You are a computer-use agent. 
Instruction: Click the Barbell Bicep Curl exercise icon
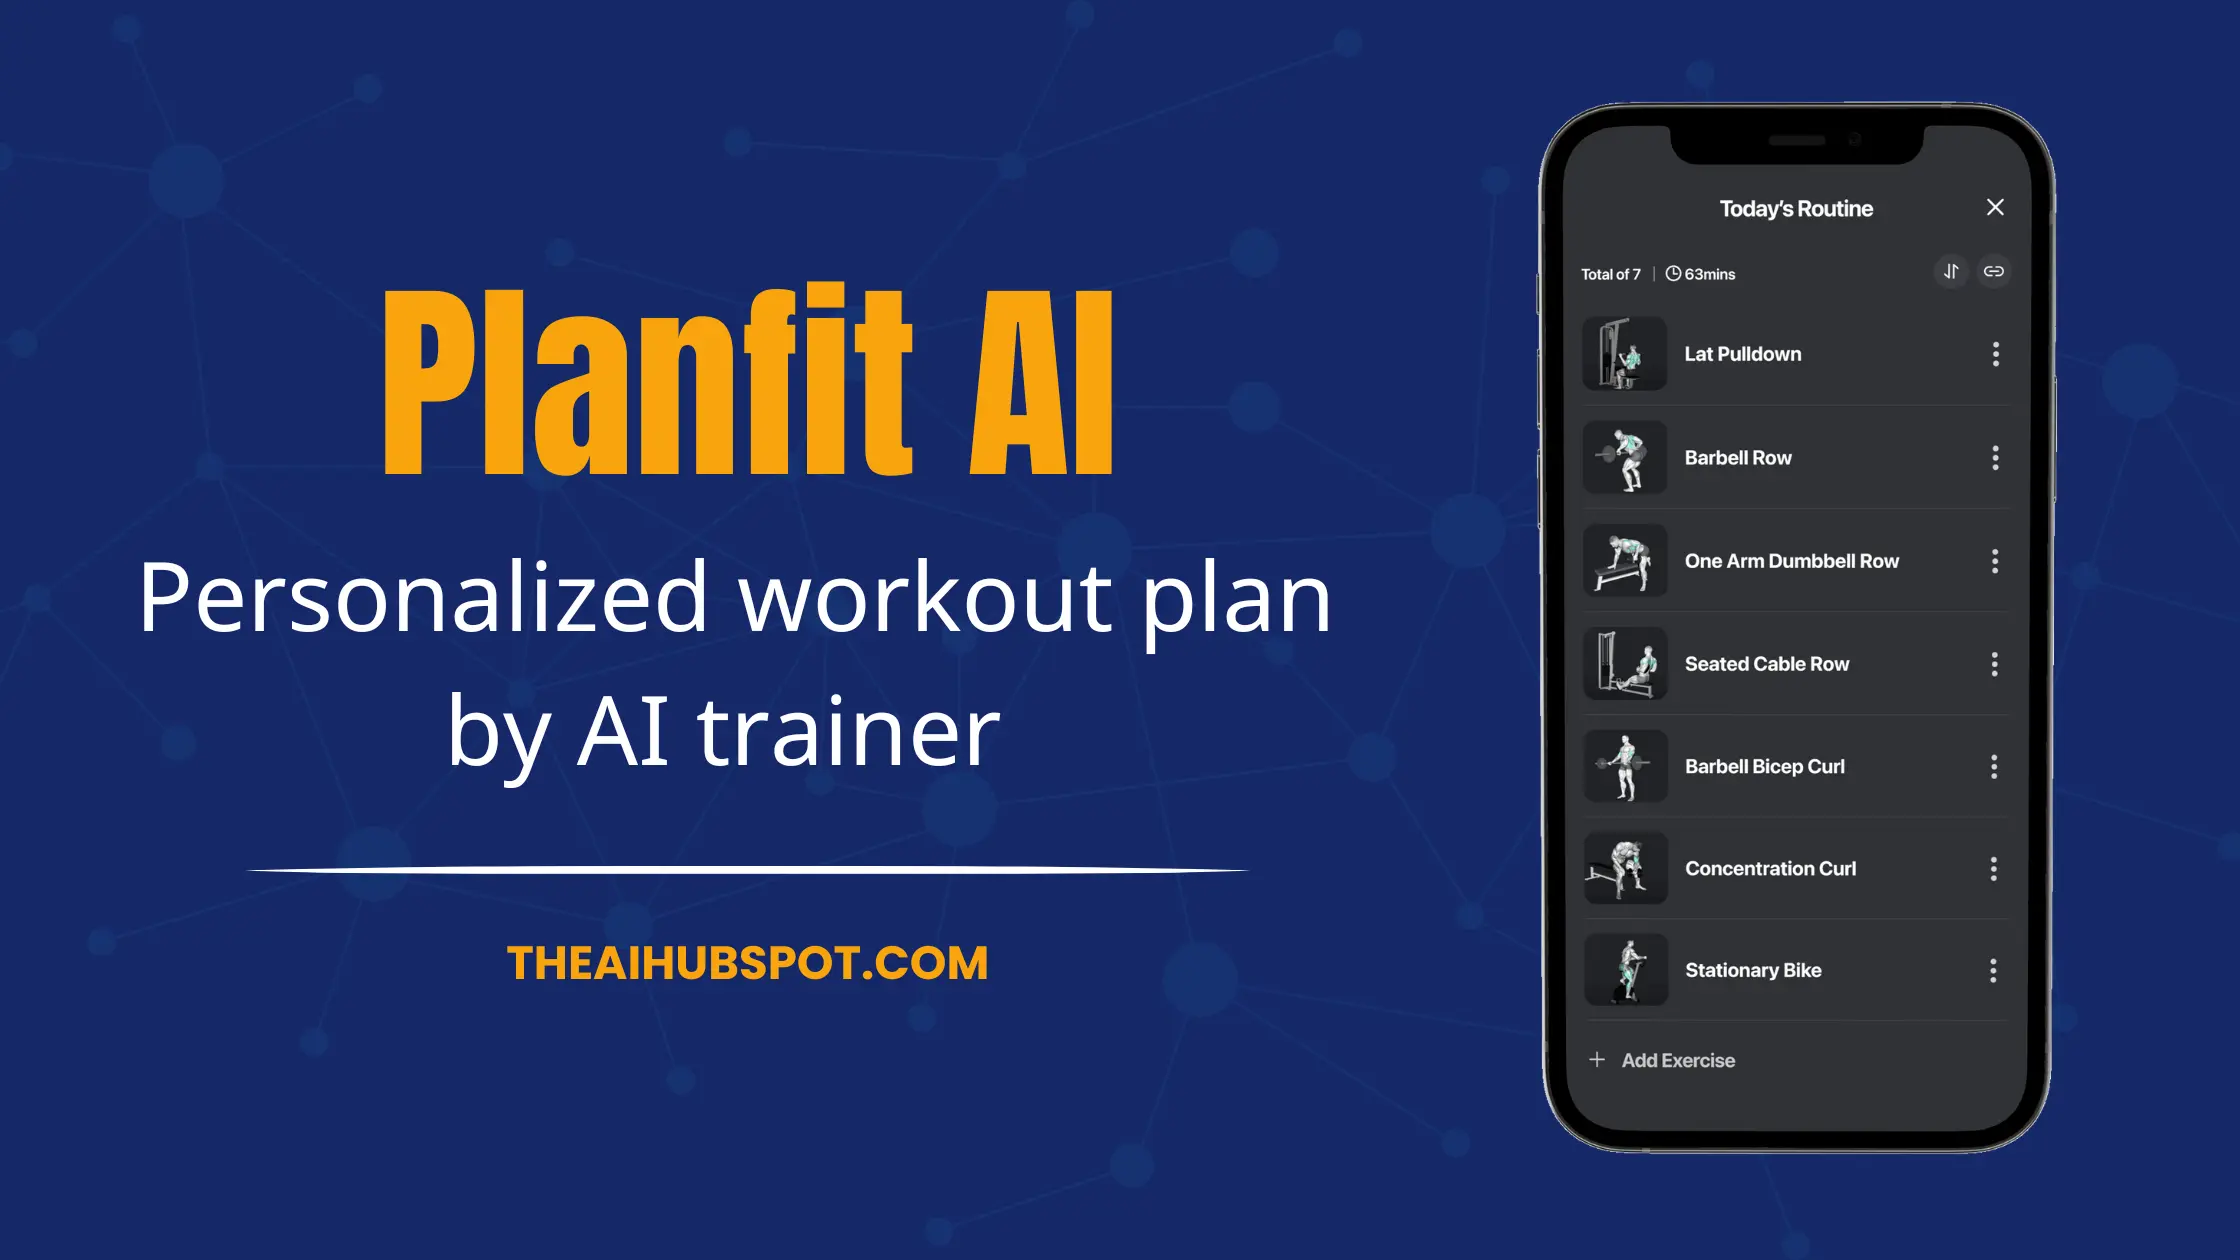coord(1625,765)
